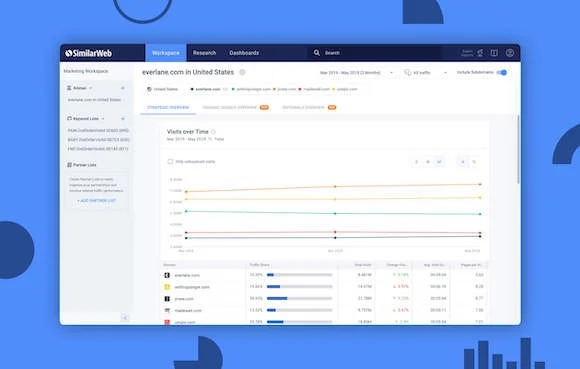Open the Dashboards tab
Viewport: 580px width, 369px height.
[244, 53]
